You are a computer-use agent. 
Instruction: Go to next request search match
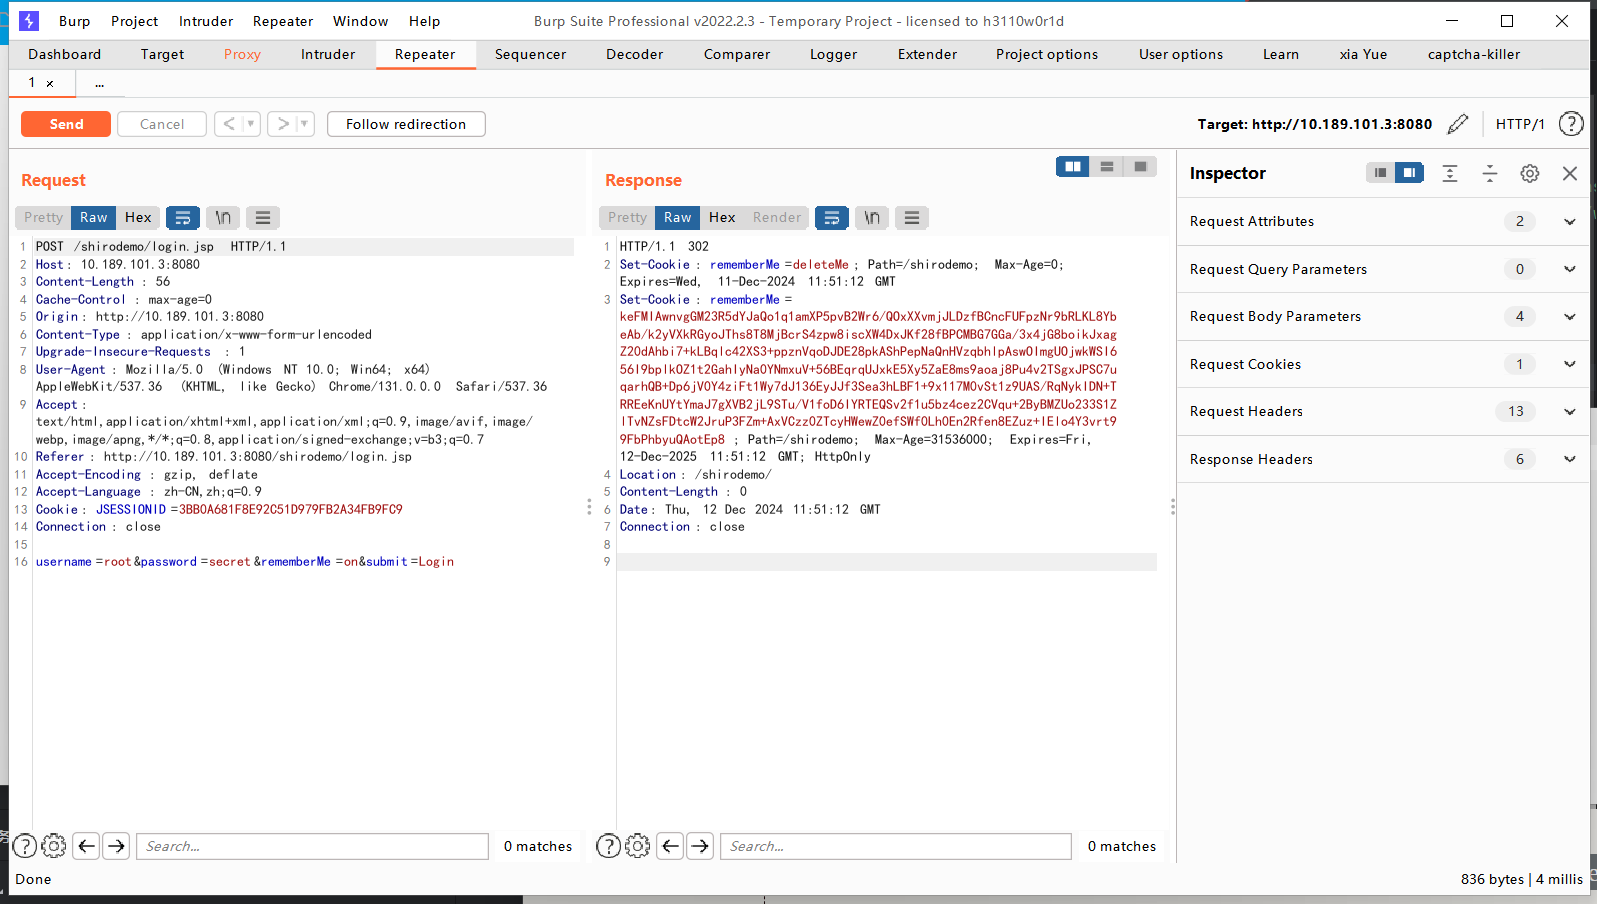[117, 846]
